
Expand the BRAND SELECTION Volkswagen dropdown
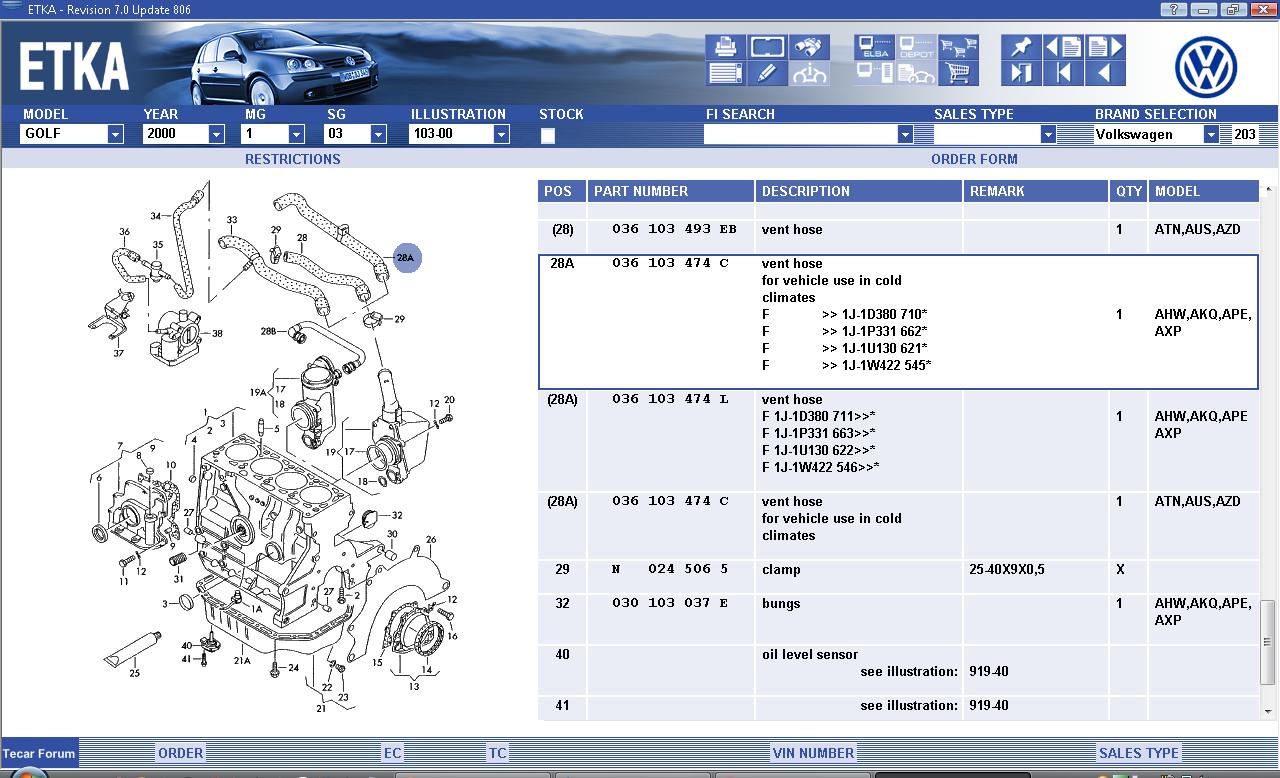point(1210,134)
